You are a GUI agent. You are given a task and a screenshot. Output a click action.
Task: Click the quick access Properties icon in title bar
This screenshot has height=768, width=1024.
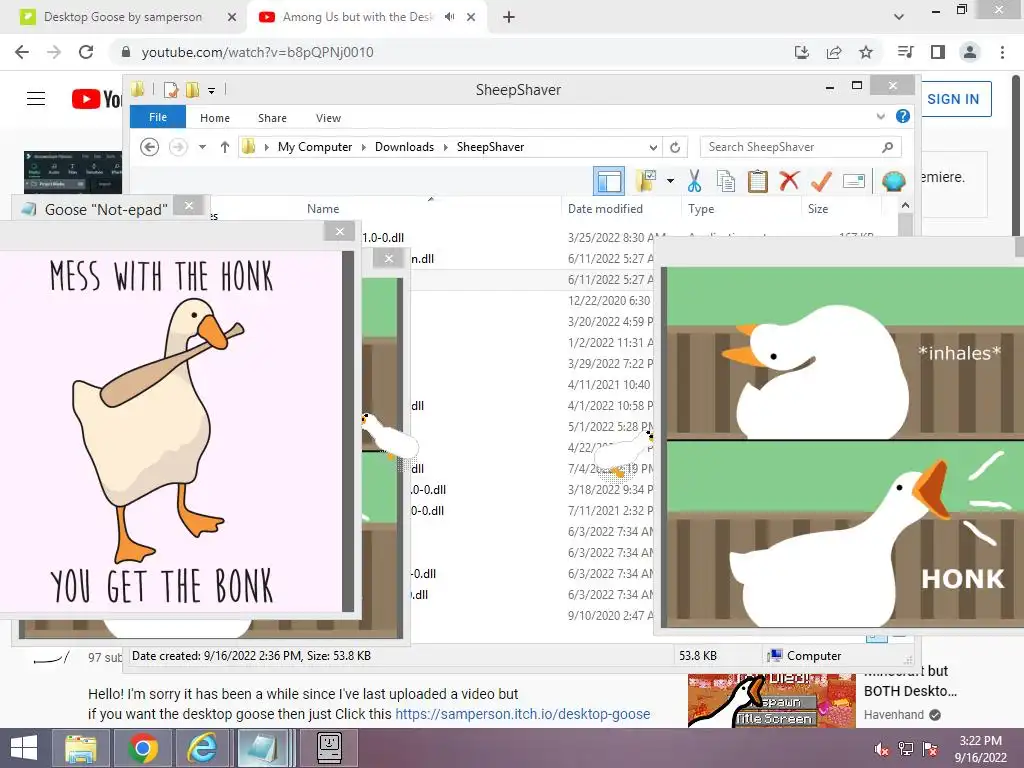171,89
